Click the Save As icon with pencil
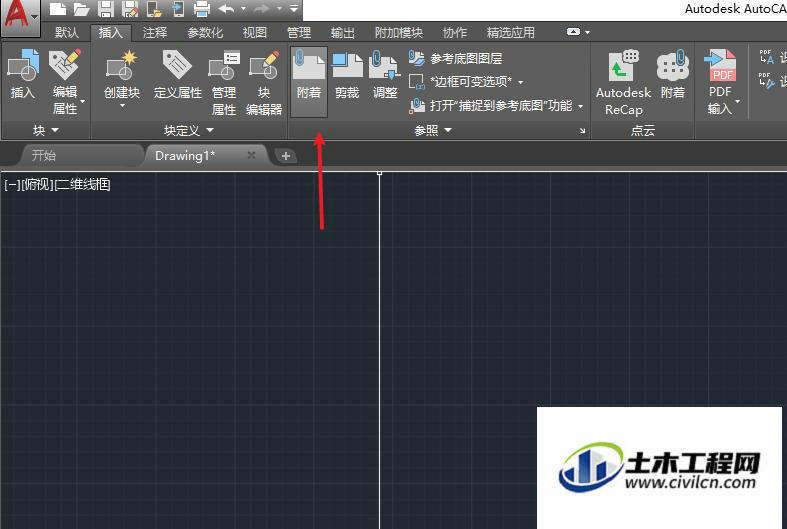 (130, 9)
